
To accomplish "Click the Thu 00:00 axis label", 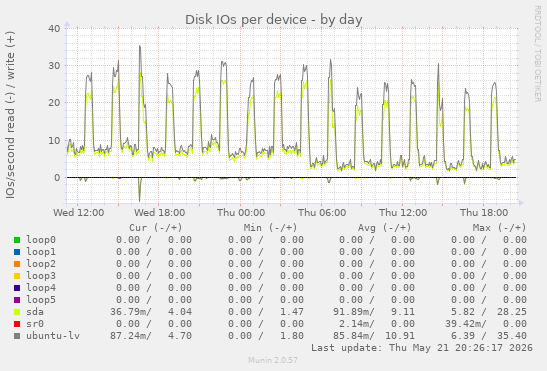I will click(x=241, y=213).
